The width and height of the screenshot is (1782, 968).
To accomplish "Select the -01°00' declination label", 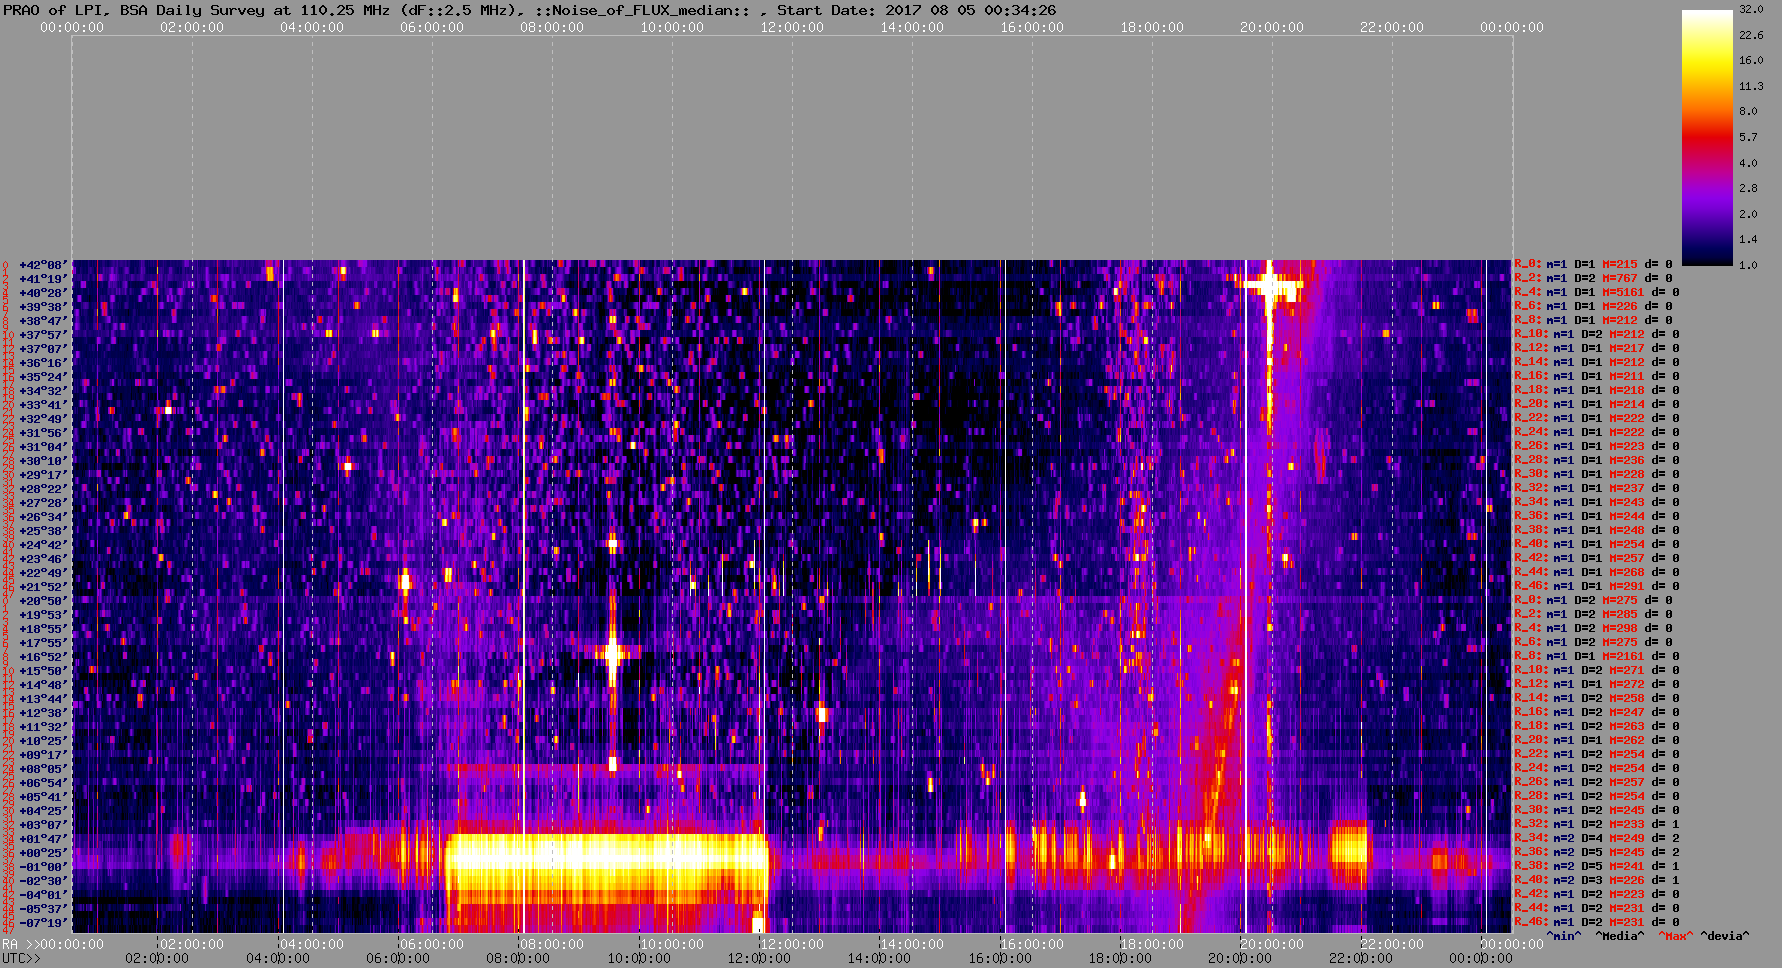I will tap(44, 867).
